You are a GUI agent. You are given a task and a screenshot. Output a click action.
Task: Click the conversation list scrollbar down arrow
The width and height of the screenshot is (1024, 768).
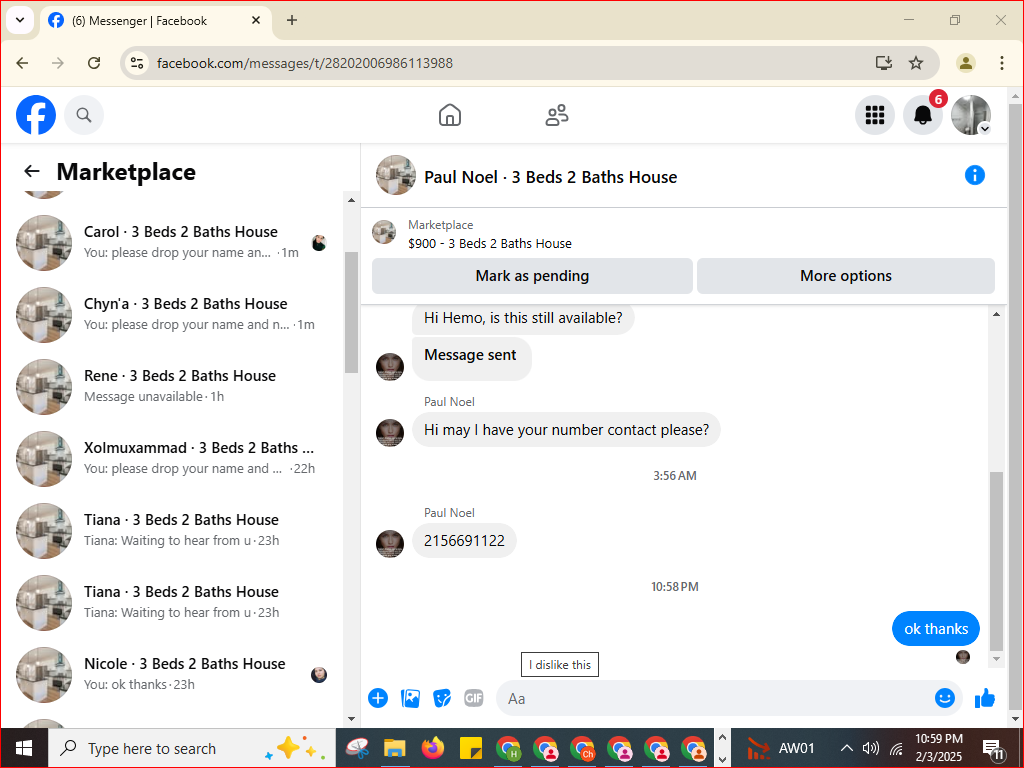[x=351, y=718]
